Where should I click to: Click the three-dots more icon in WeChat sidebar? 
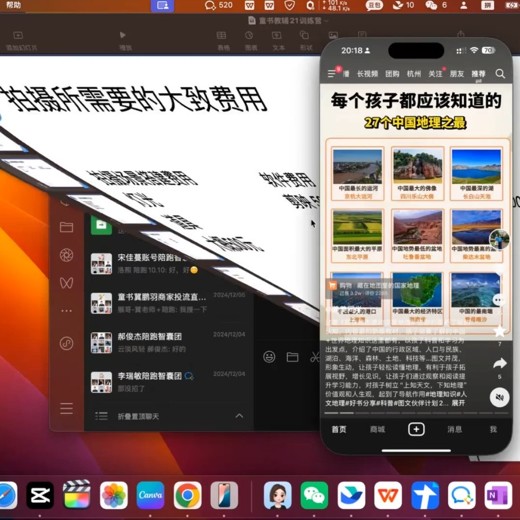point(66,311)
